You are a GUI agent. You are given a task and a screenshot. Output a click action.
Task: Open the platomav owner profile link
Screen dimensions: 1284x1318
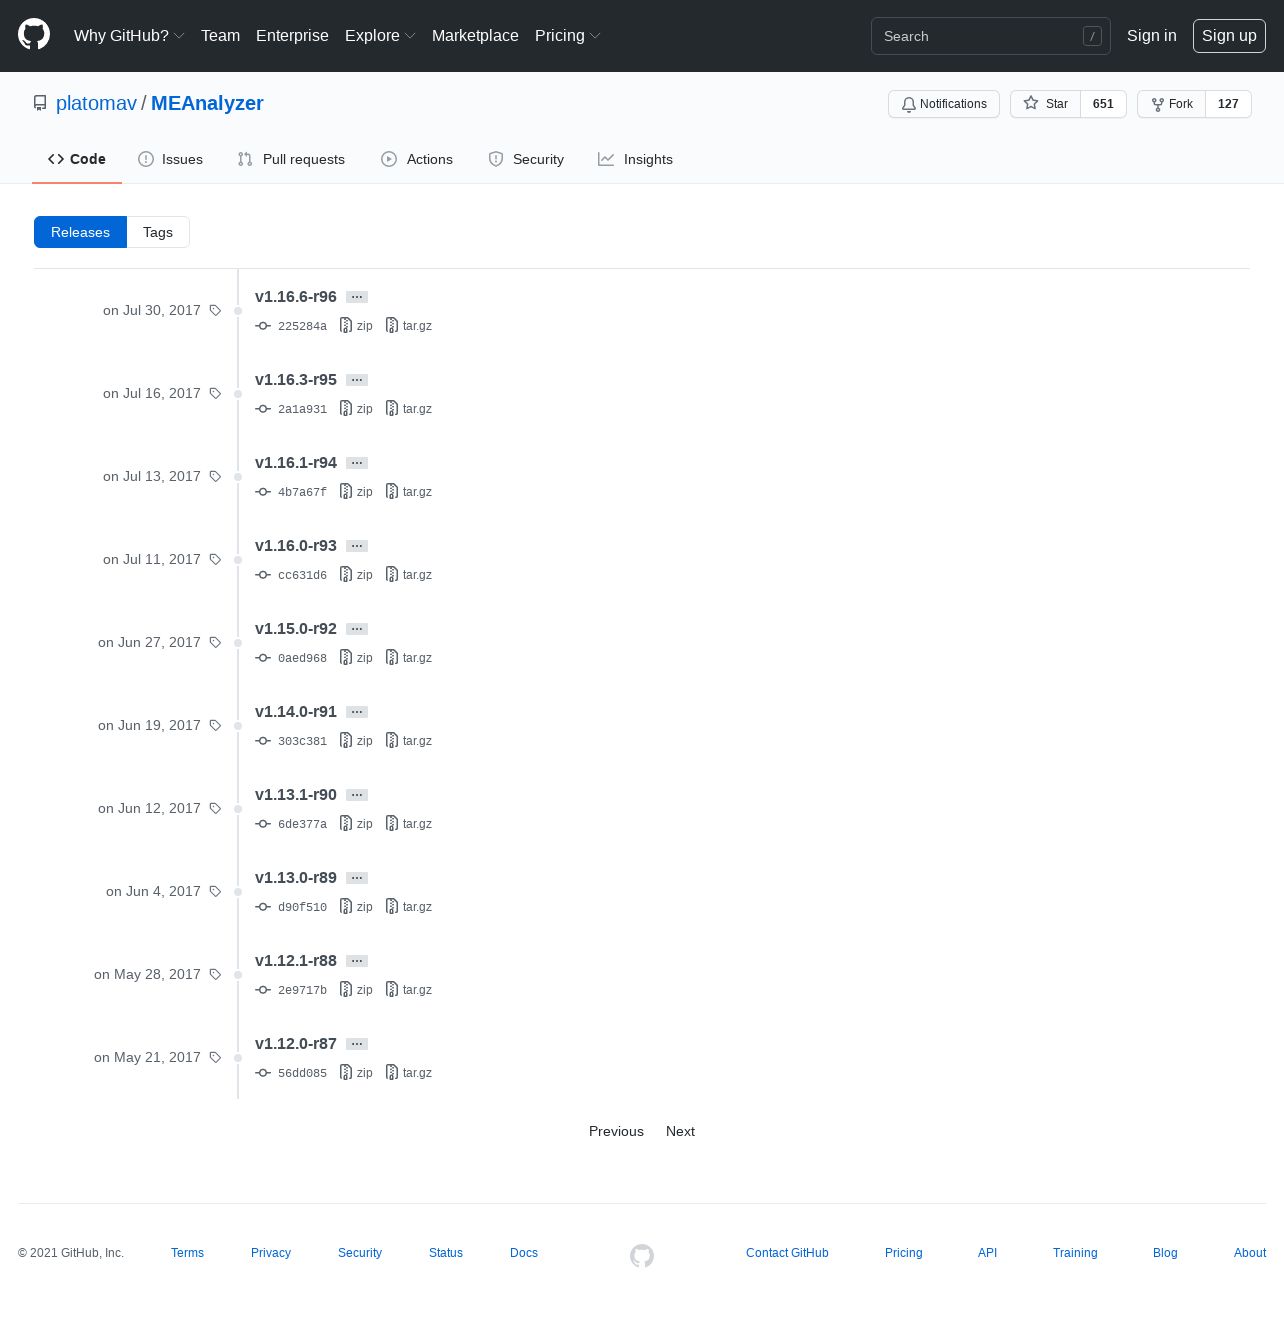click(x=96, y=103)
